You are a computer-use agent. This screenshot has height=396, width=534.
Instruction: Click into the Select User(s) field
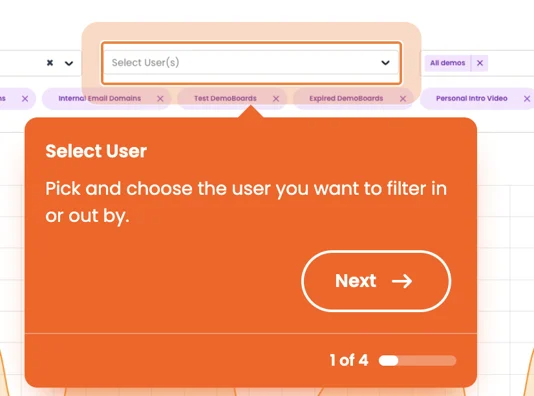[251, 63]
